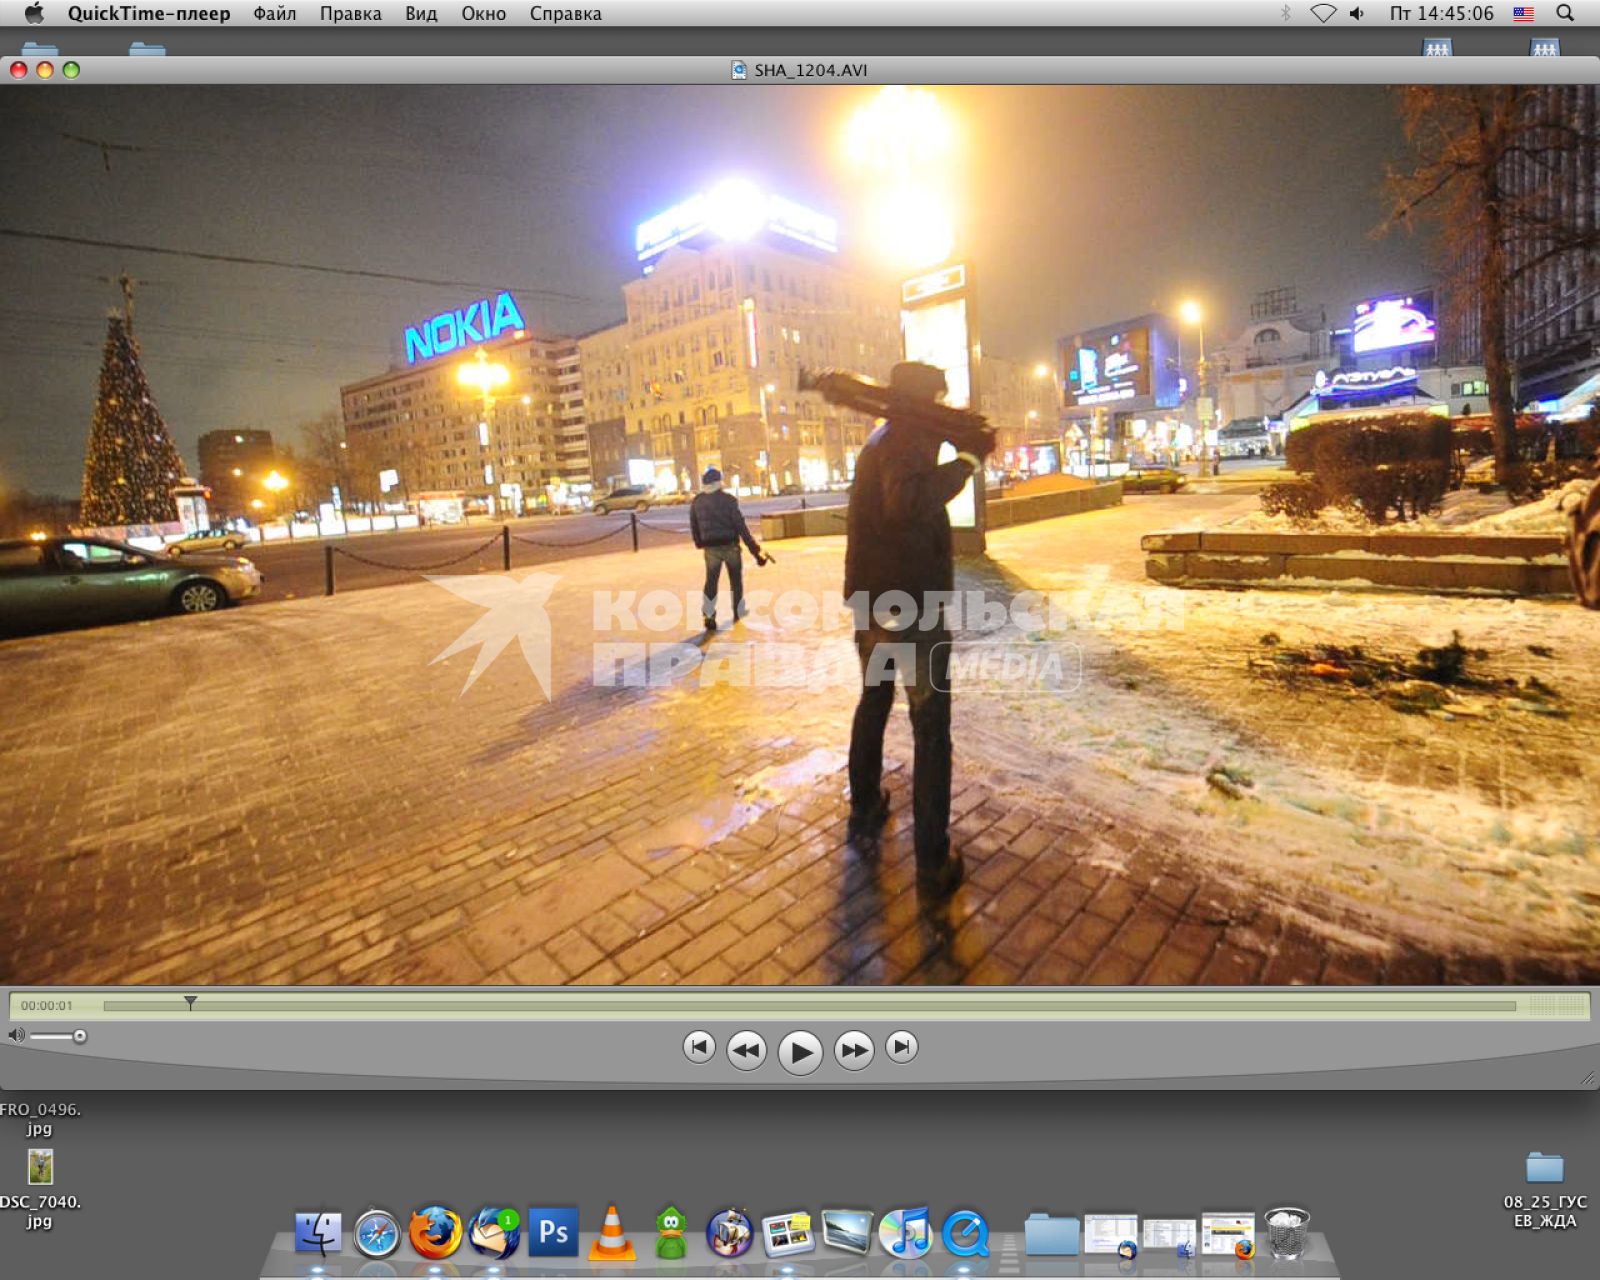Open the Wi-Fi AirPort menu
Image resolution: width=1600 pixels, height=1280 pixels.
tap(1323, 13)
